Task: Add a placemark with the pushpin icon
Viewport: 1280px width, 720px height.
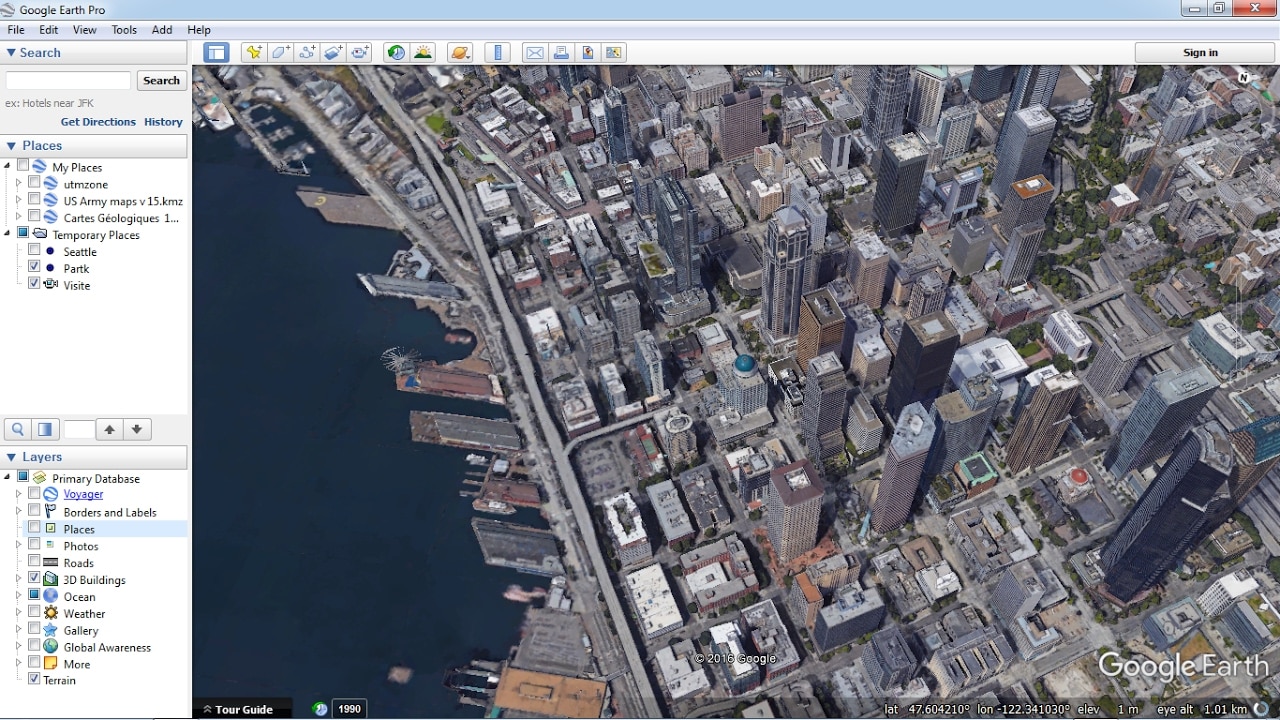Action: (254, 53)
